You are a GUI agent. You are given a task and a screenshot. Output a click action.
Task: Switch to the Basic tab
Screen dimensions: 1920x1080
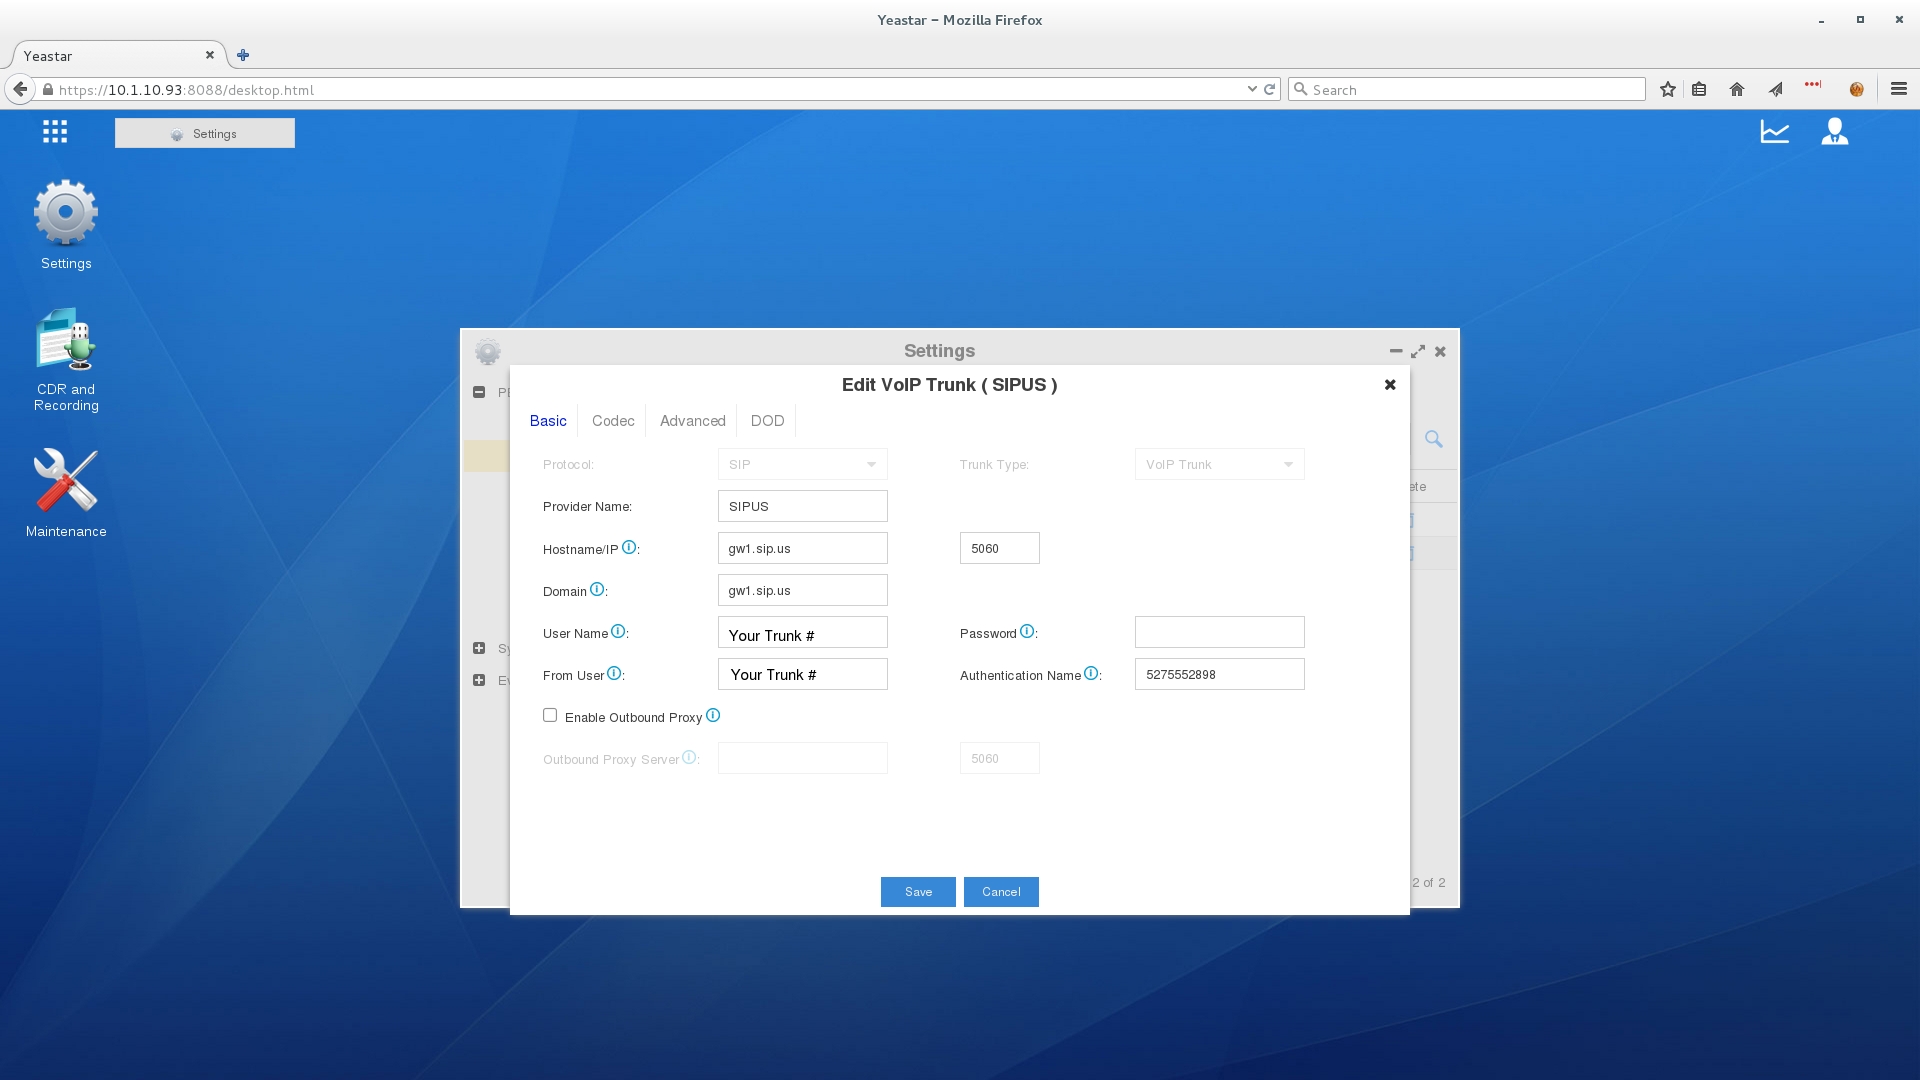[548, 421]
